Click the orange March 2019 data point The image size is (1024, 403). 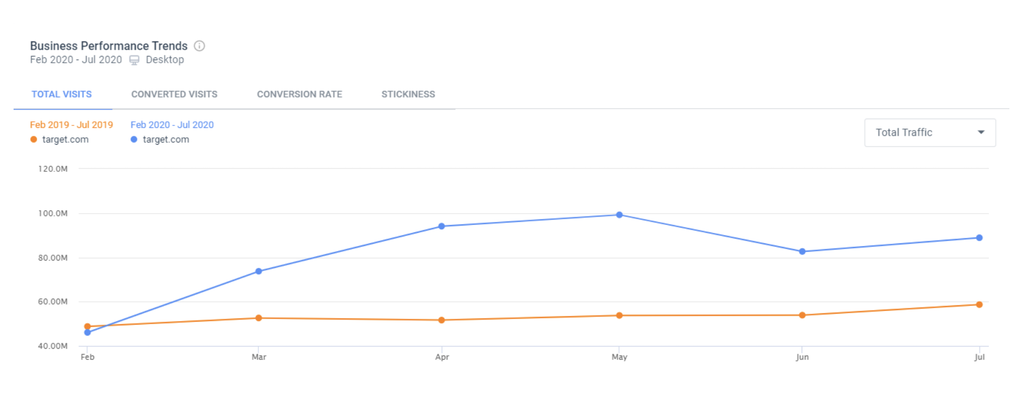click(259, 318)
